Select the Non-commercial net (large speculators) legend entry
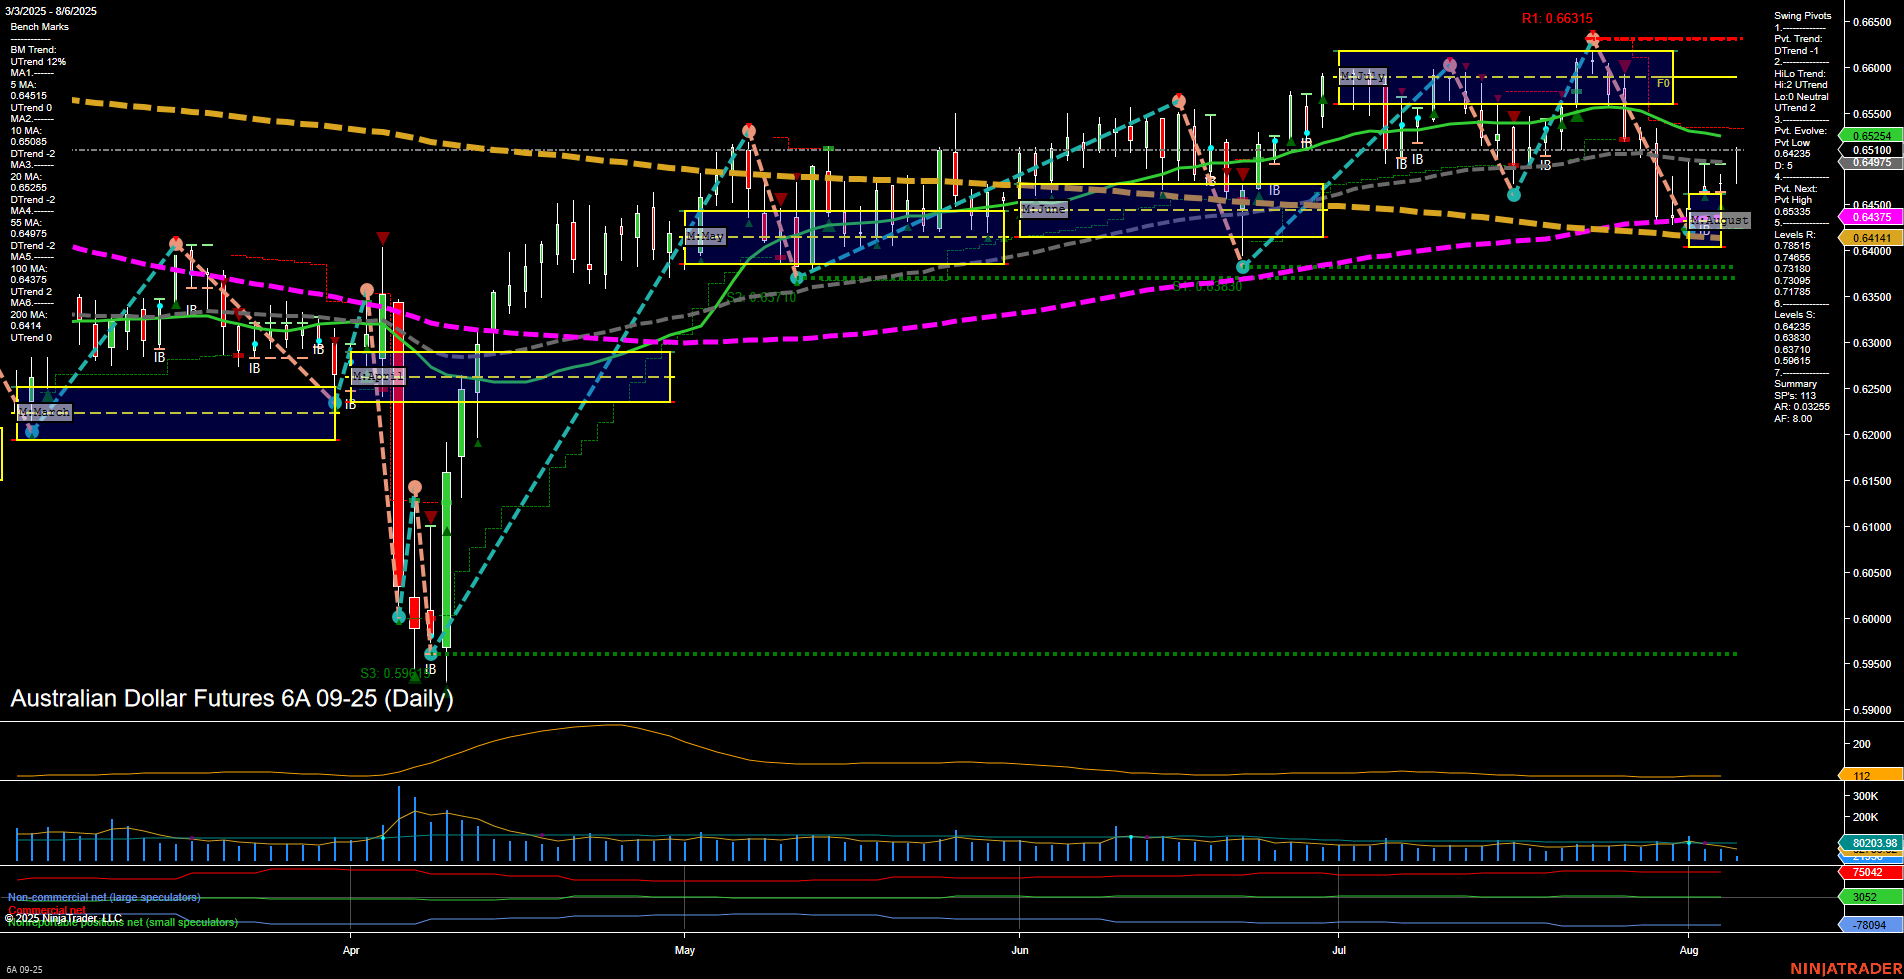 tap(100, 897)
